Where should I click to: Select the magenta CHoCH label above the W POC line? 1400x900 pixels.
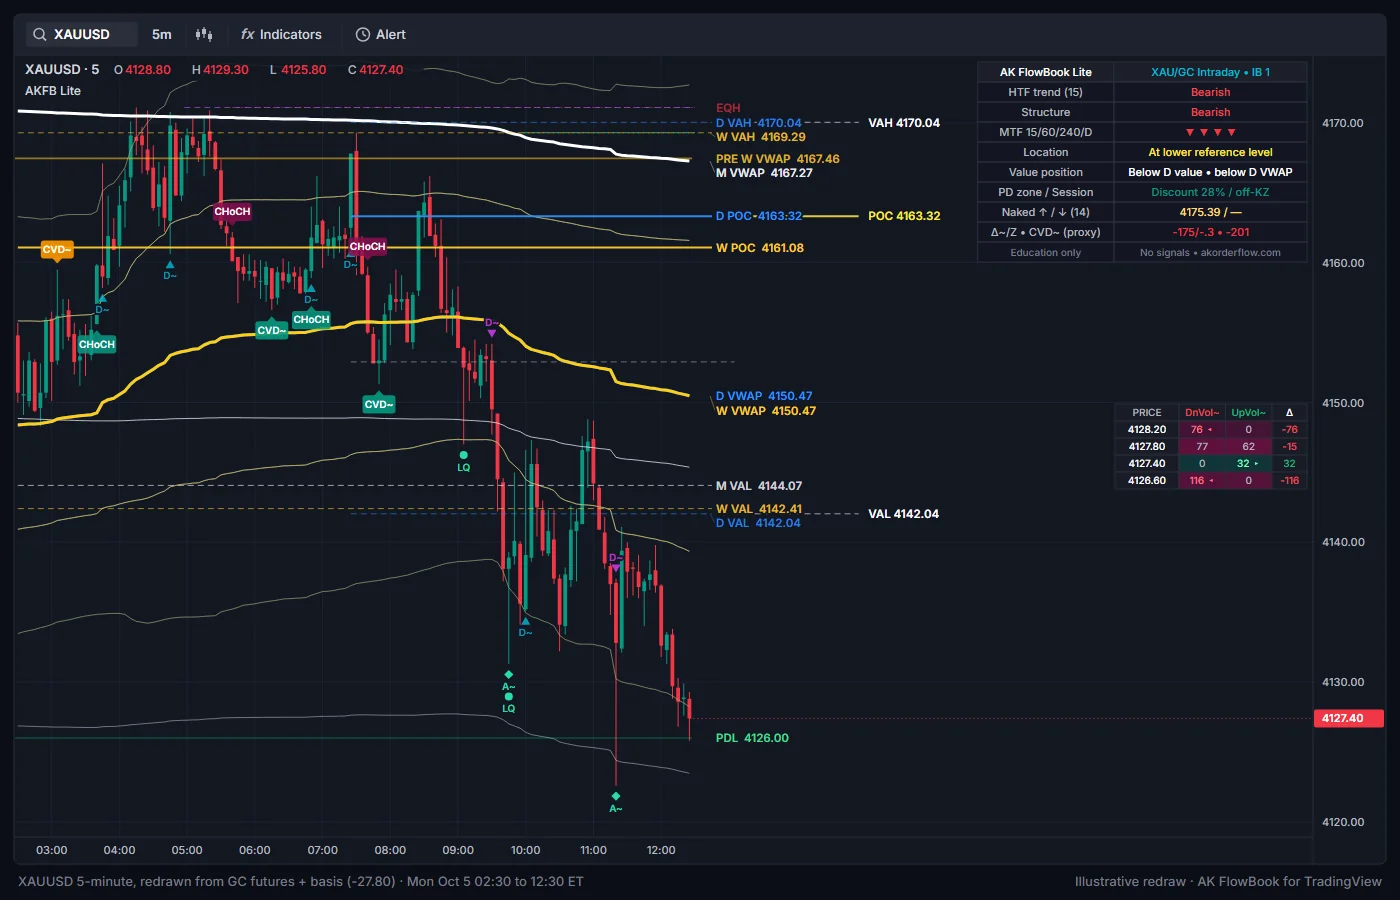coord(232,211)
